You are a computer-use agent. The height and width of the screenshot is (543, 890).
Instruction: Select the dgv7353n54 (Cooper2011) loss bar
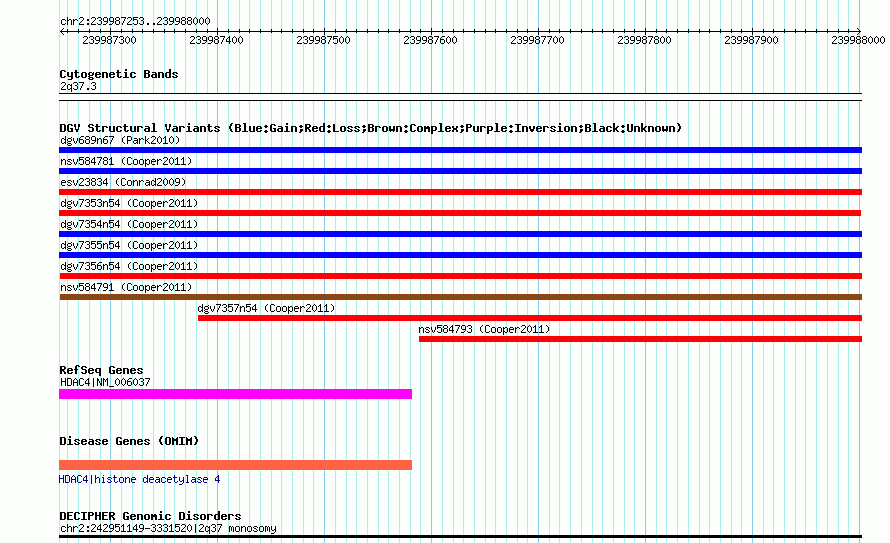[460, 213]
